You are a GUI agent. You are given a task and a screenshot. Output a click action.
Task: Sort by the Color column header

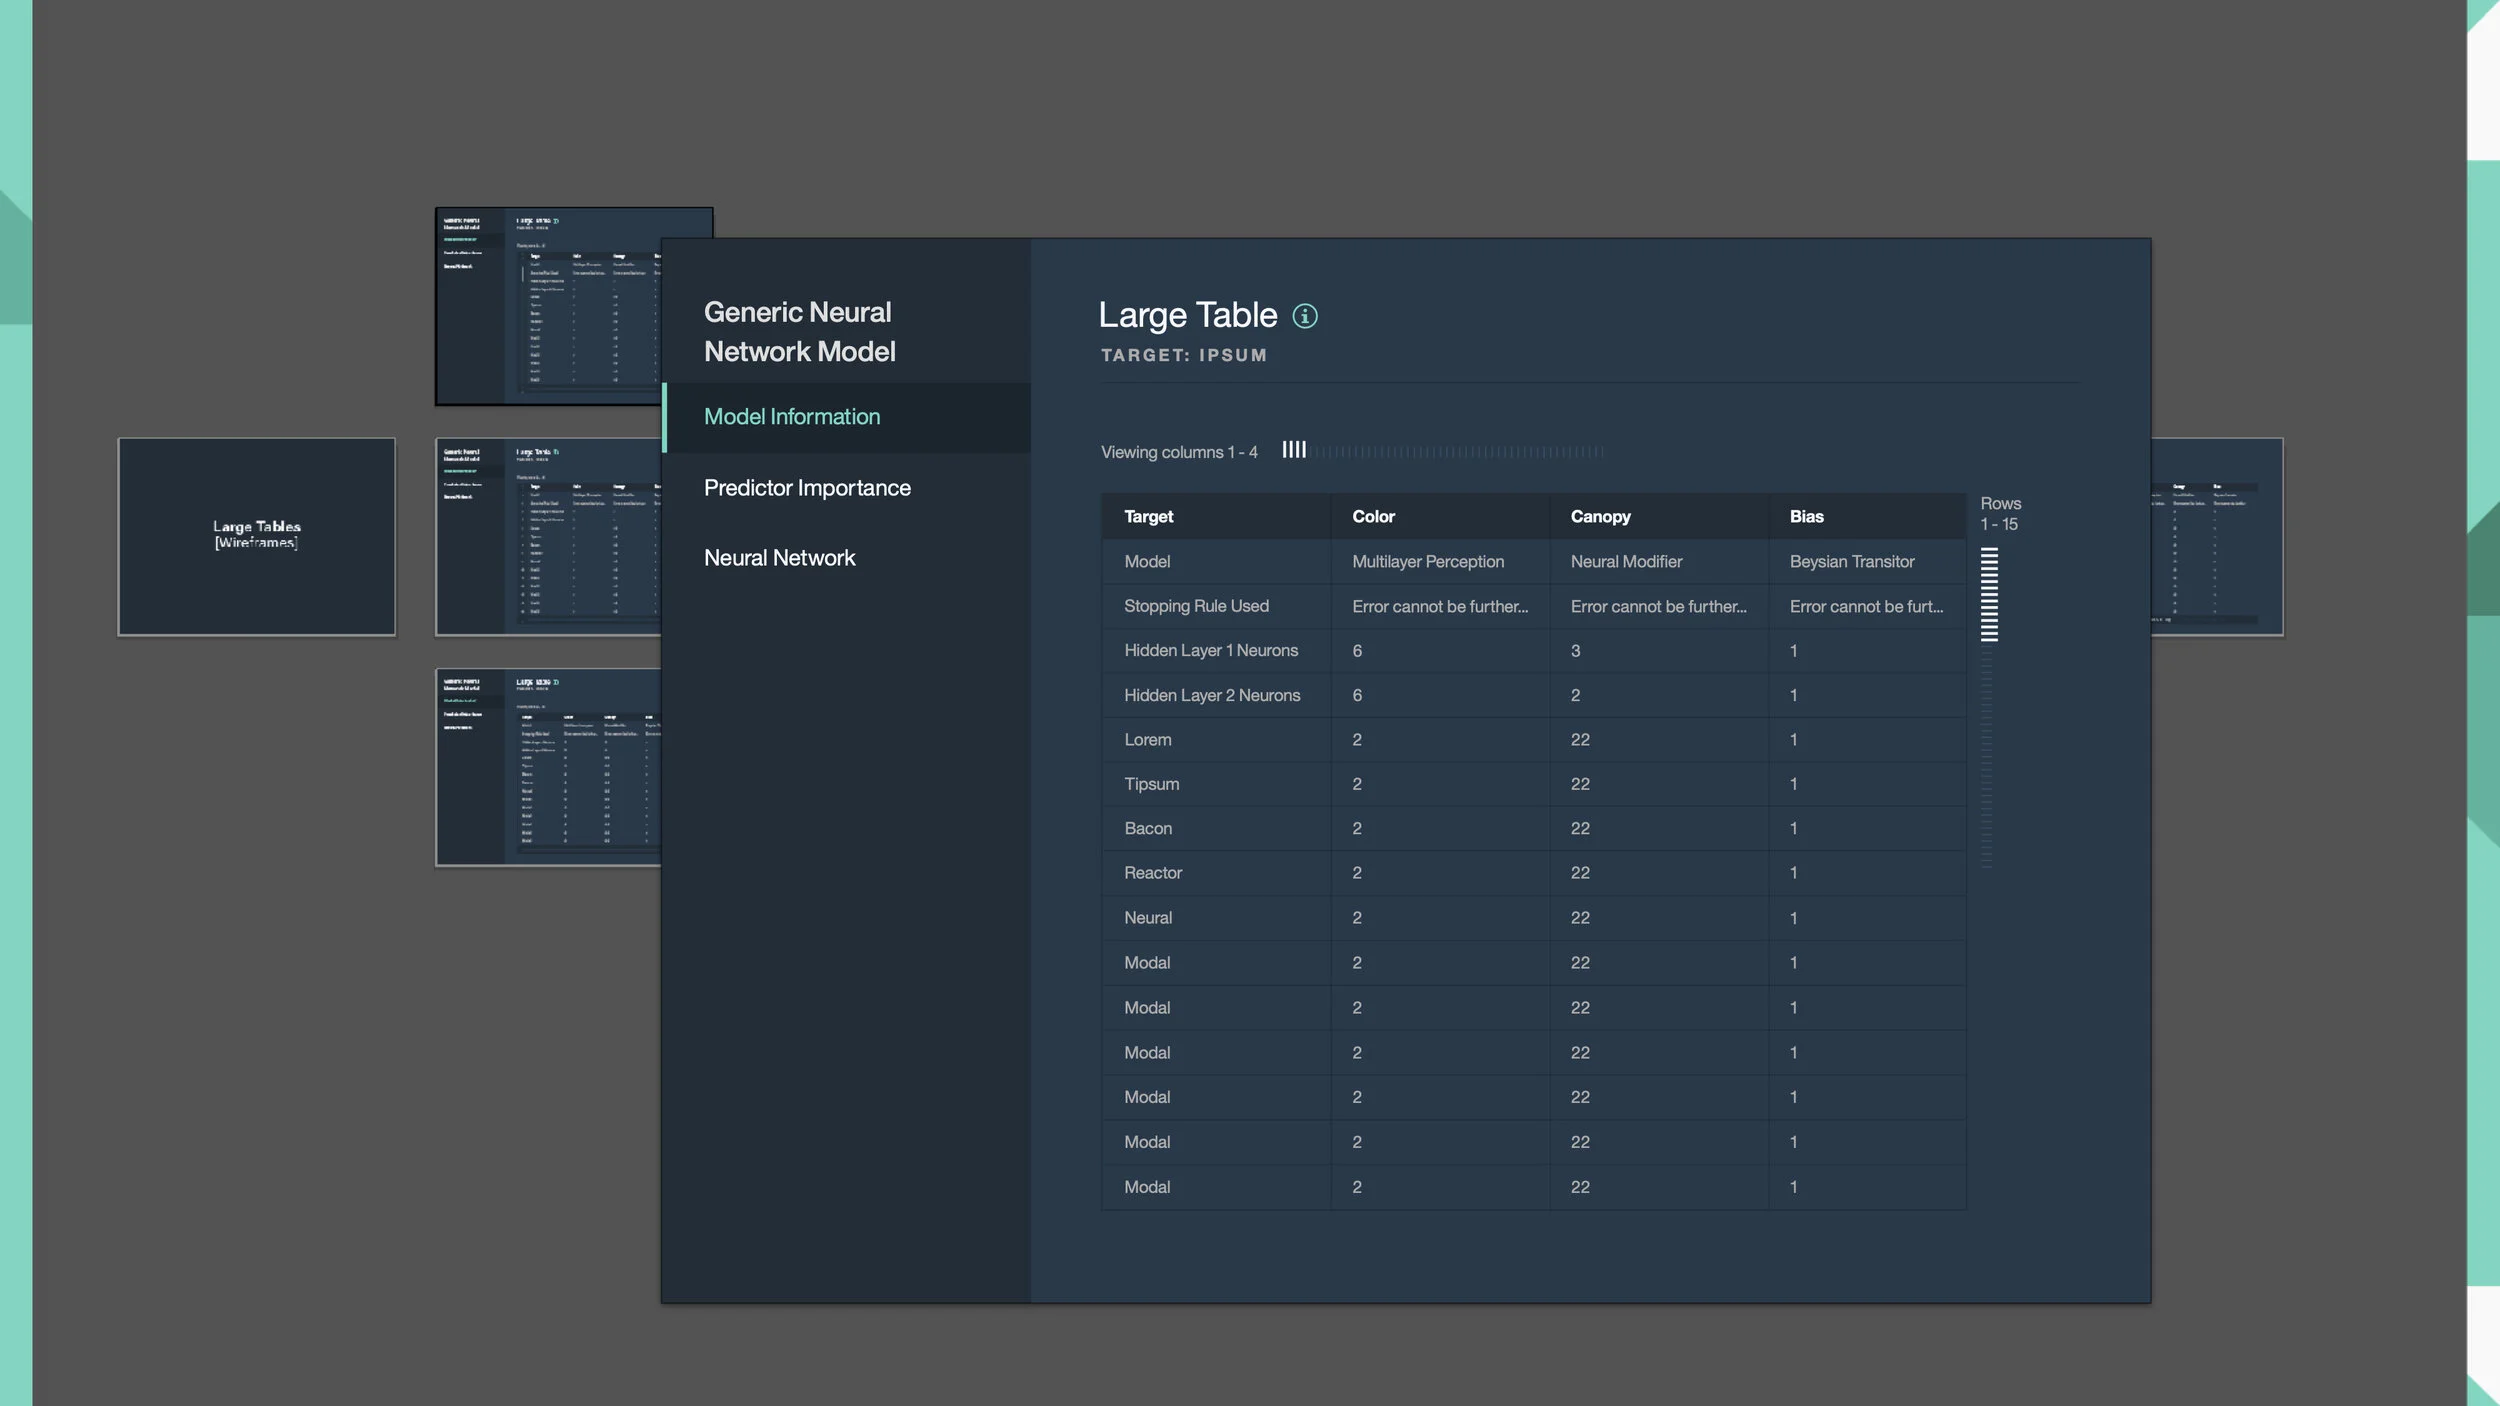tap(1373, 515)
